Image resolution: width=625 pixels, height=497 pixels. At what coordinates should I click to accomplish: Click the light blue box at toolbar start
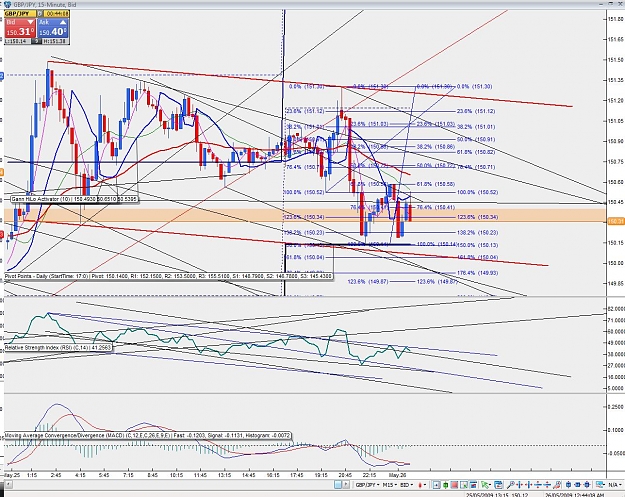click(338, 485)
